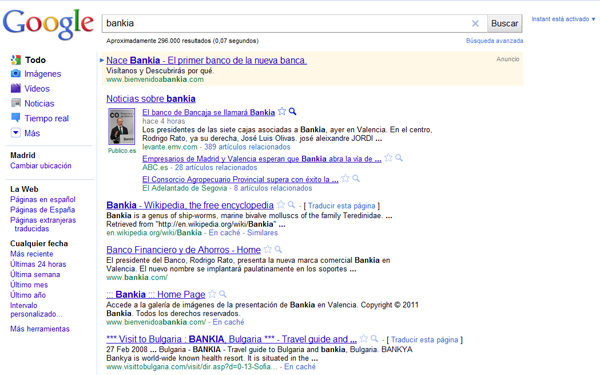Star the 'Empresarios de Madrid y Valencia' result

tap(388, 158)
